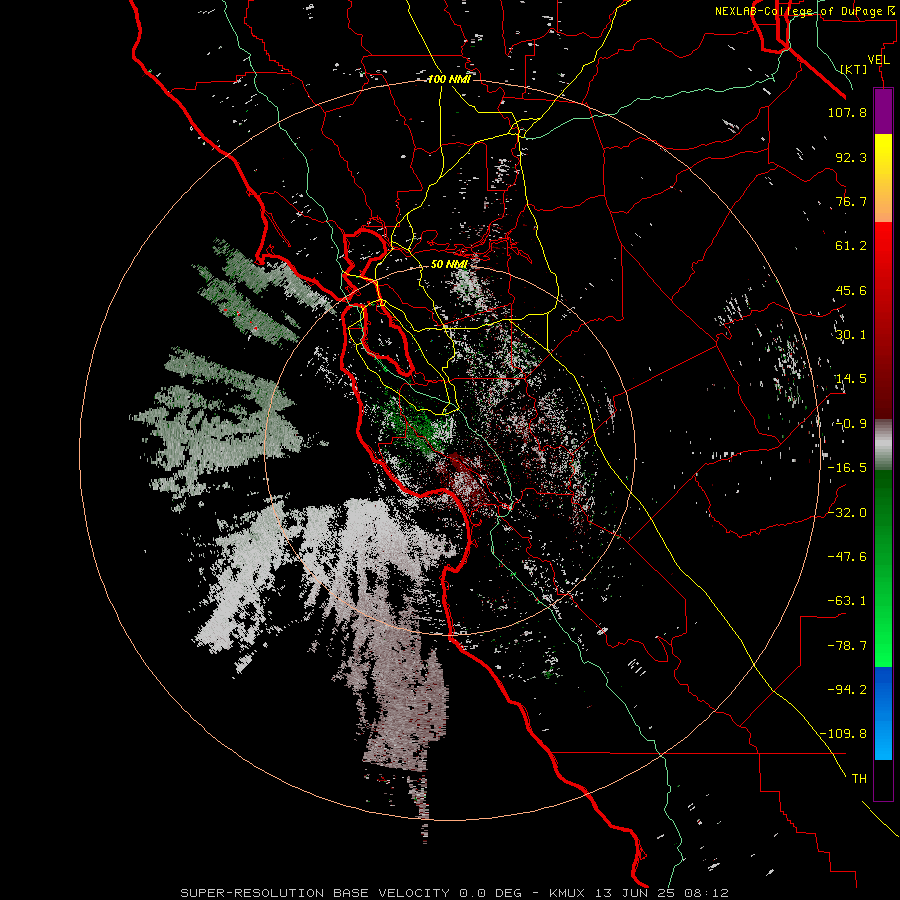
Task: Click the VEL legend title
Action: pyautogui.click(x=878, y=60)
